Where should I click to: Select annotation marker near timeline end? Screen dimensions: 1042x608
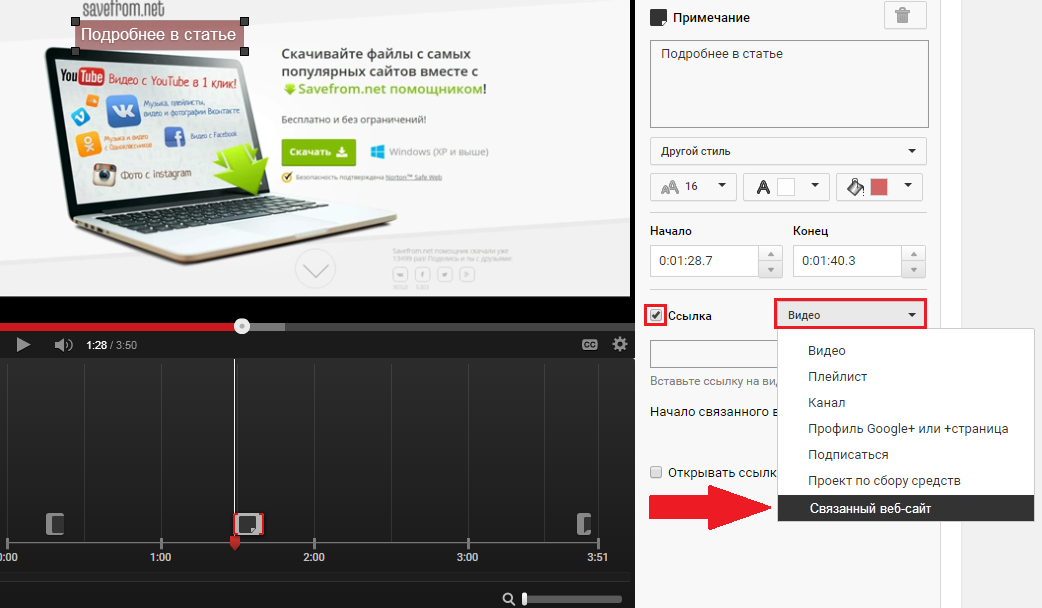click(x=583, y=524)
